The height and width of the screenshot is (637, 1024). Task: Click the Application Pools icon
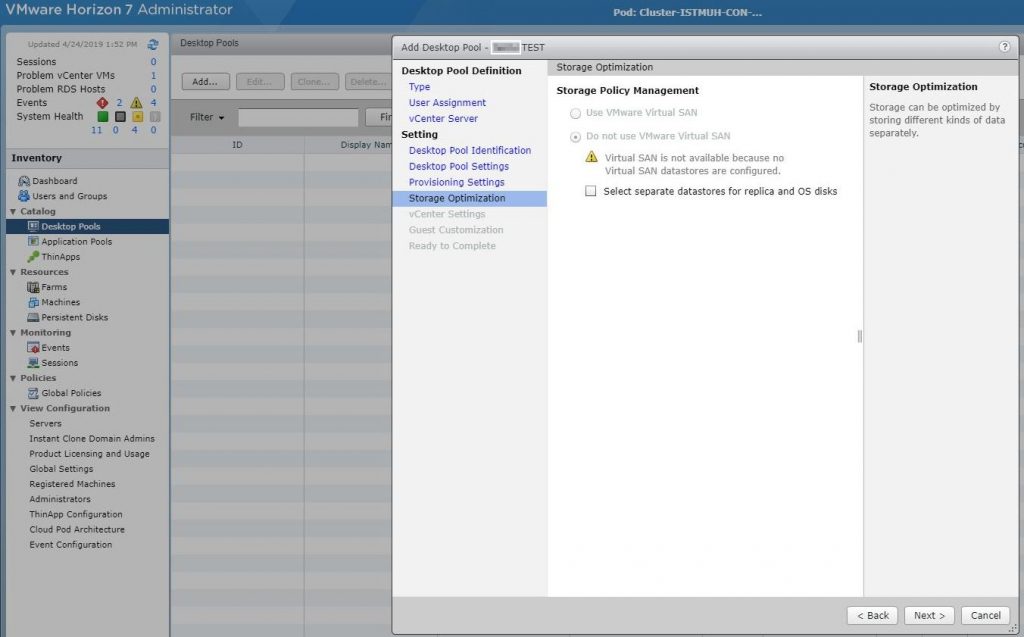tap(33, 241)
